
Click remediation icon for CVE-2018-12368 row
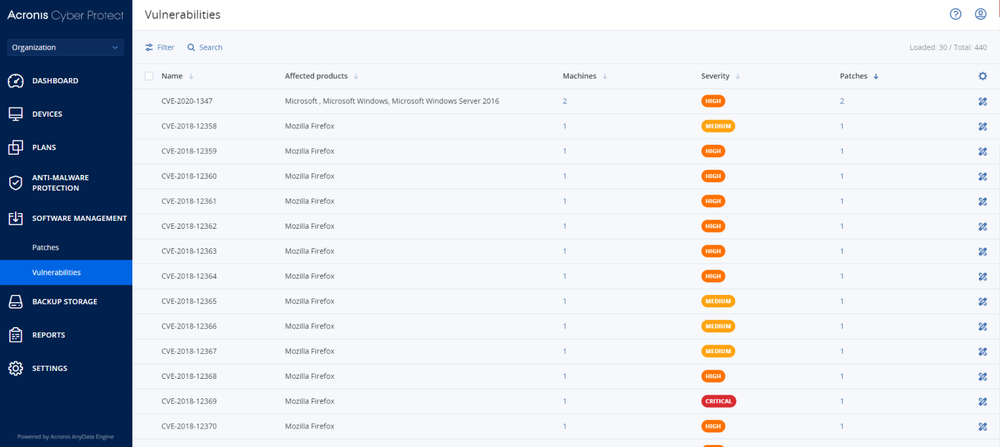point(982,376)
